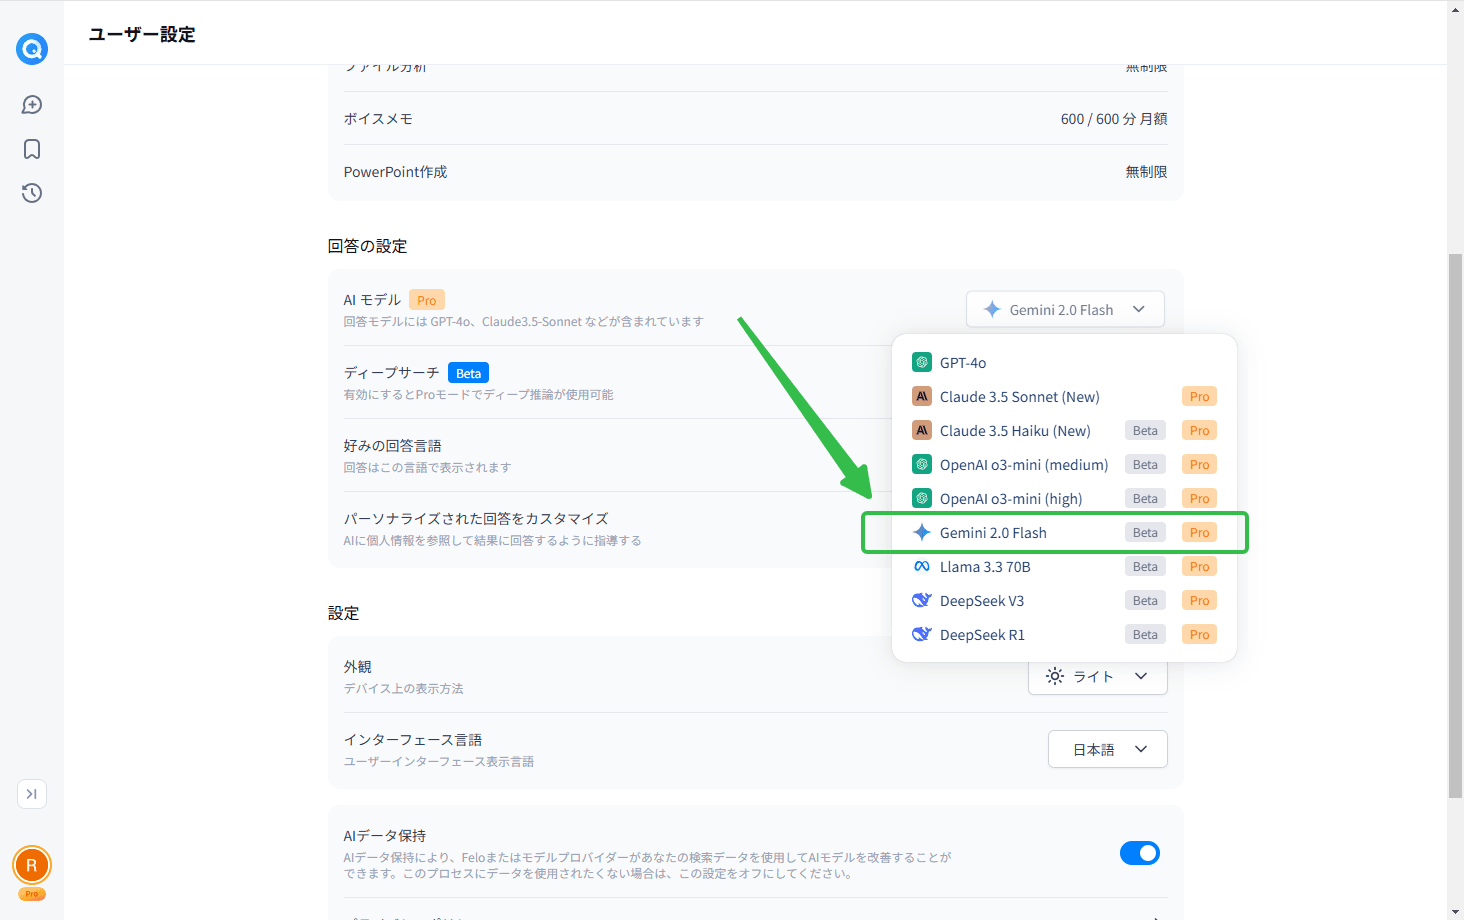Click AIデータ保持 setting label
Image resolution: width=1464 pixels, height=920 pixels.
[385, 836]
